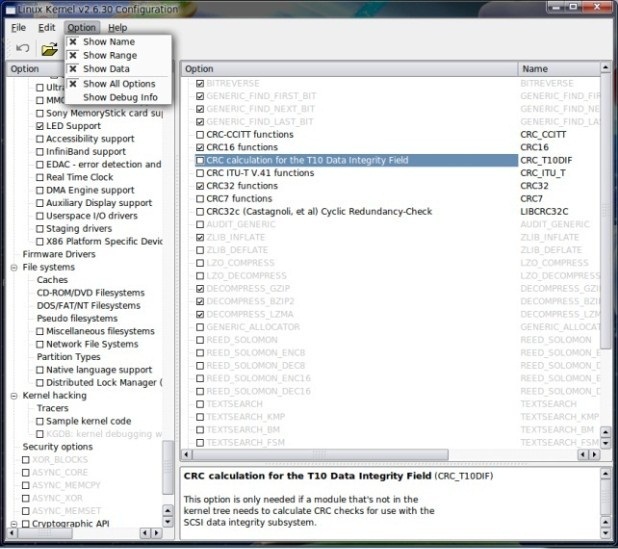This screenshot has width=618, height=549.
Task: Enable CRC-CCITT functions checkbox
Action: point(201,134)
